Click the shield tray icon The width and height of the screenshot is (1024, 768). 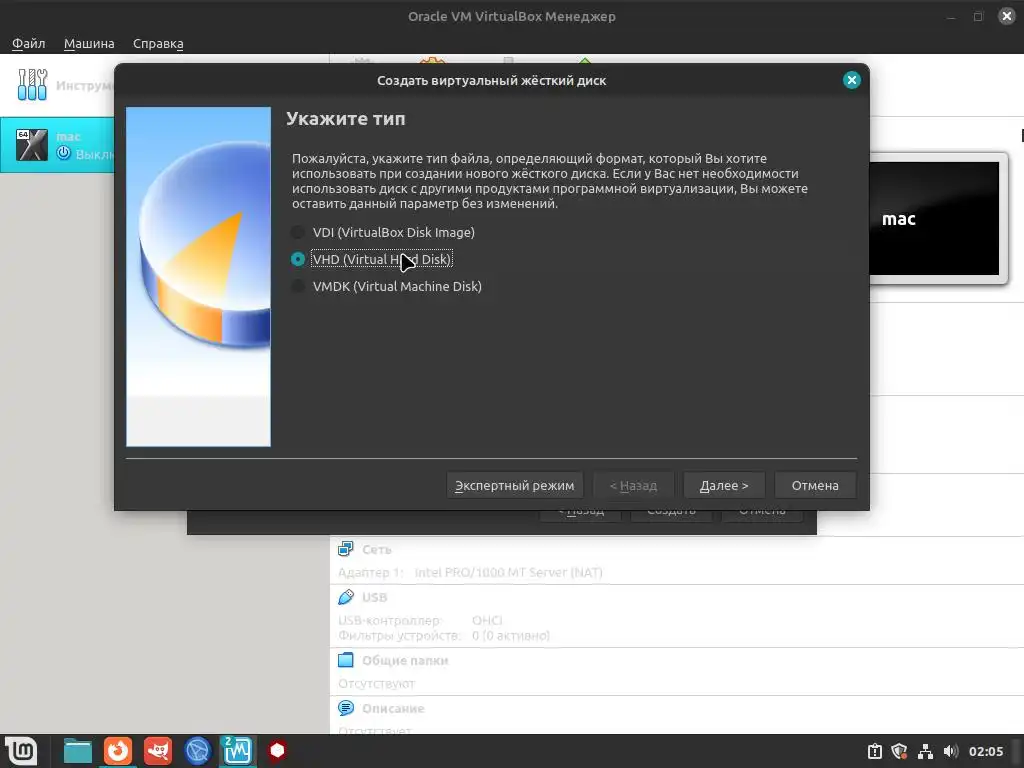coord(899,752)
